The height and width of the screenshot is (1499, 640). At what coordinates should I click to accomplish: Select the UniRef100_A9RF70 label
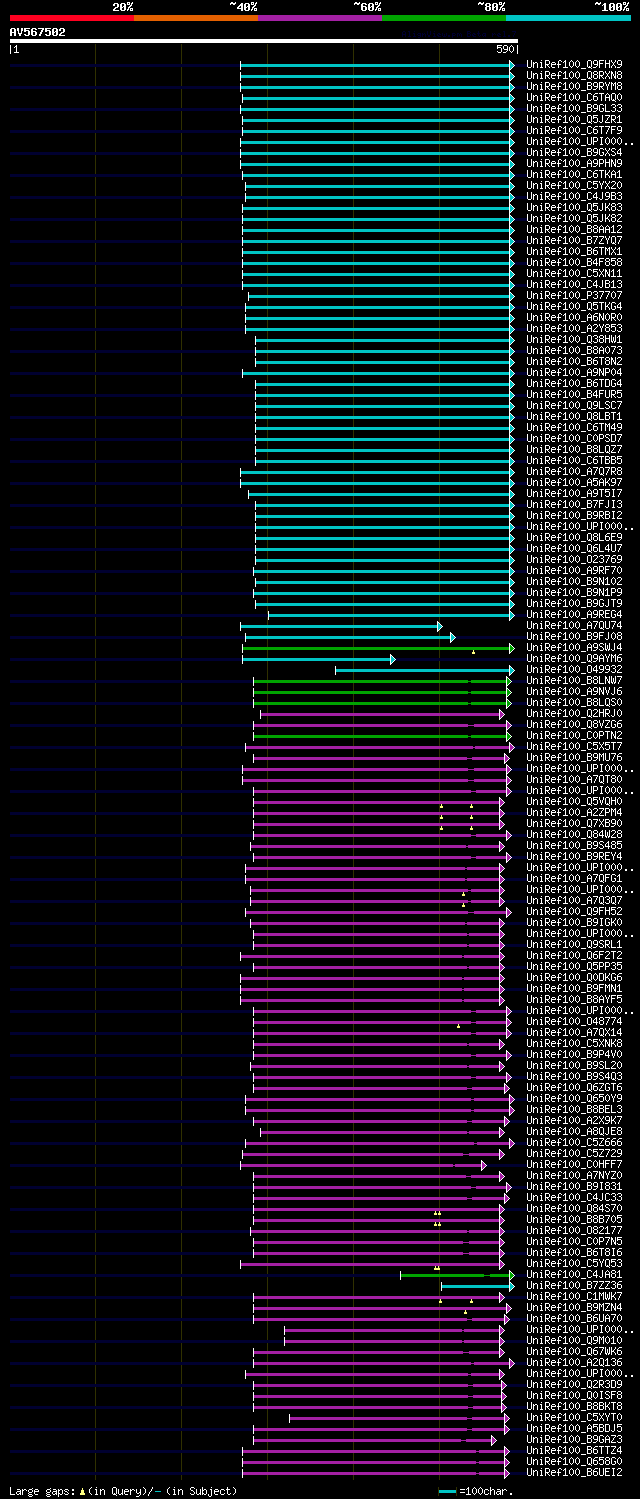coord(574,570)
